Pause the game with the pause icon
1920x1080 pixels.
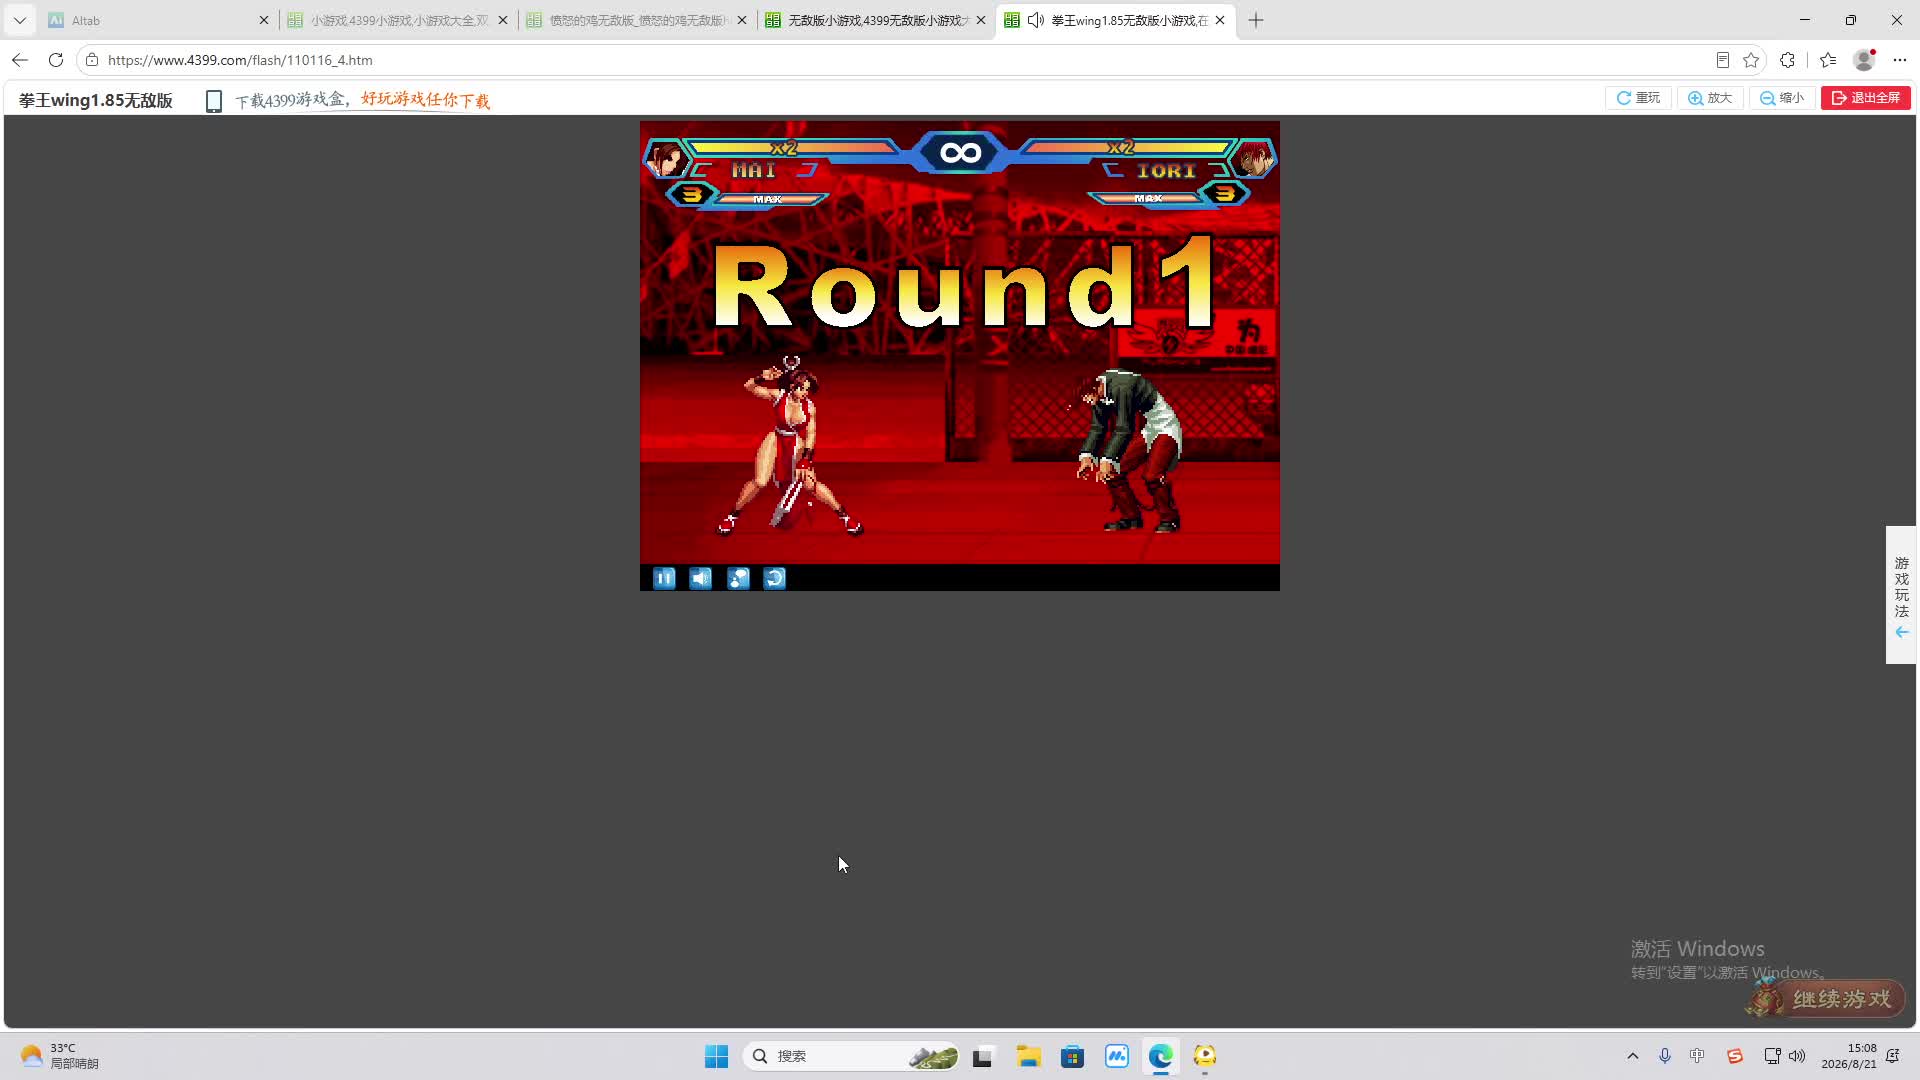664,578
